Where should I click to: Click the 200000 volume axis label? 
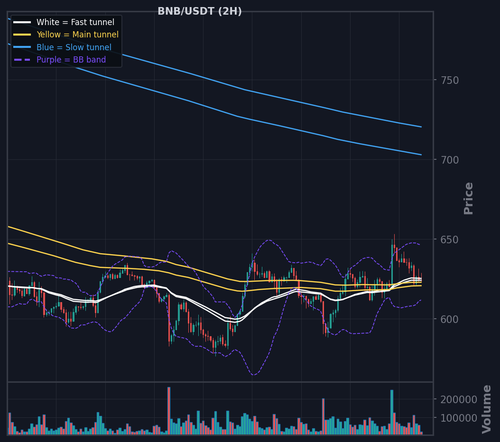pos(459,399)
